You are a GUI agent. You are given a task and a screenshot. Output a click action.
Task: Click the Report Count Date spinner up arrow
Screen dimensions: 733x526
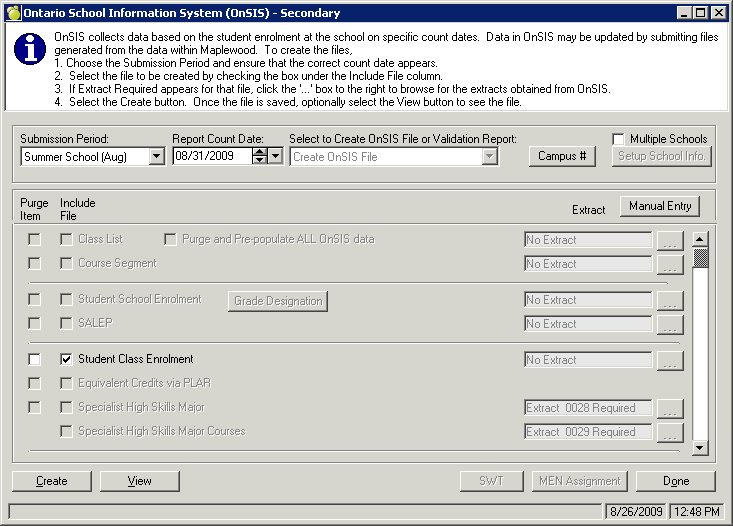tap(260, 152)
